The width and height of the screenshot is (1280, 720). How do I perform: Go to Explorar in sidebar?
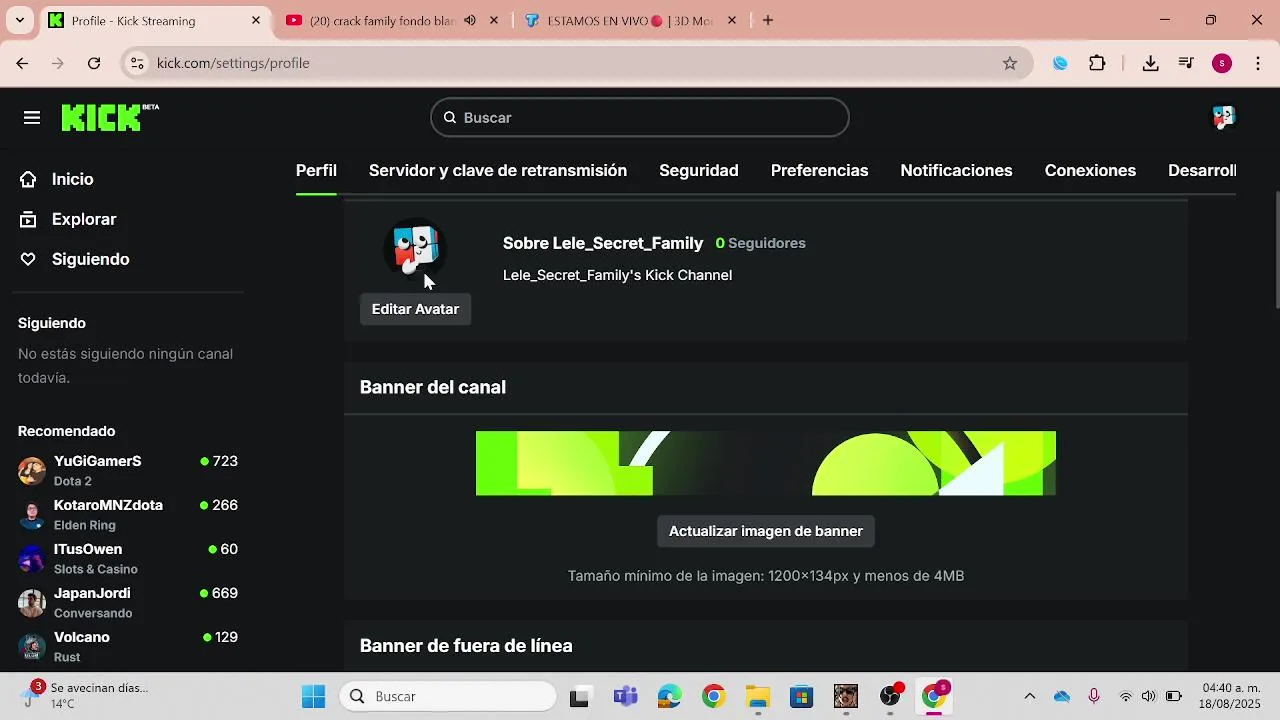pos(84,219)
